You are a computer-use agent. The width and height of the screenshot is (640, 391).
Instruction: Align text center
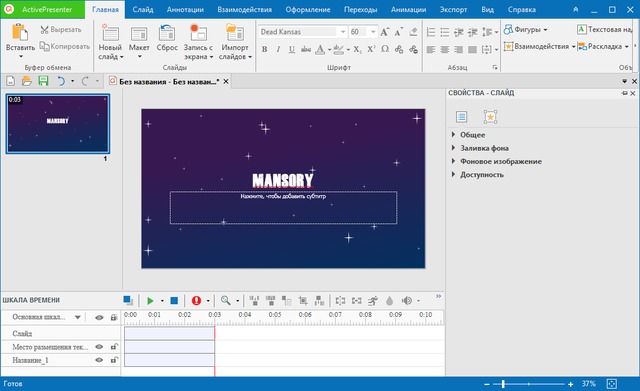[x=444, y=49]
